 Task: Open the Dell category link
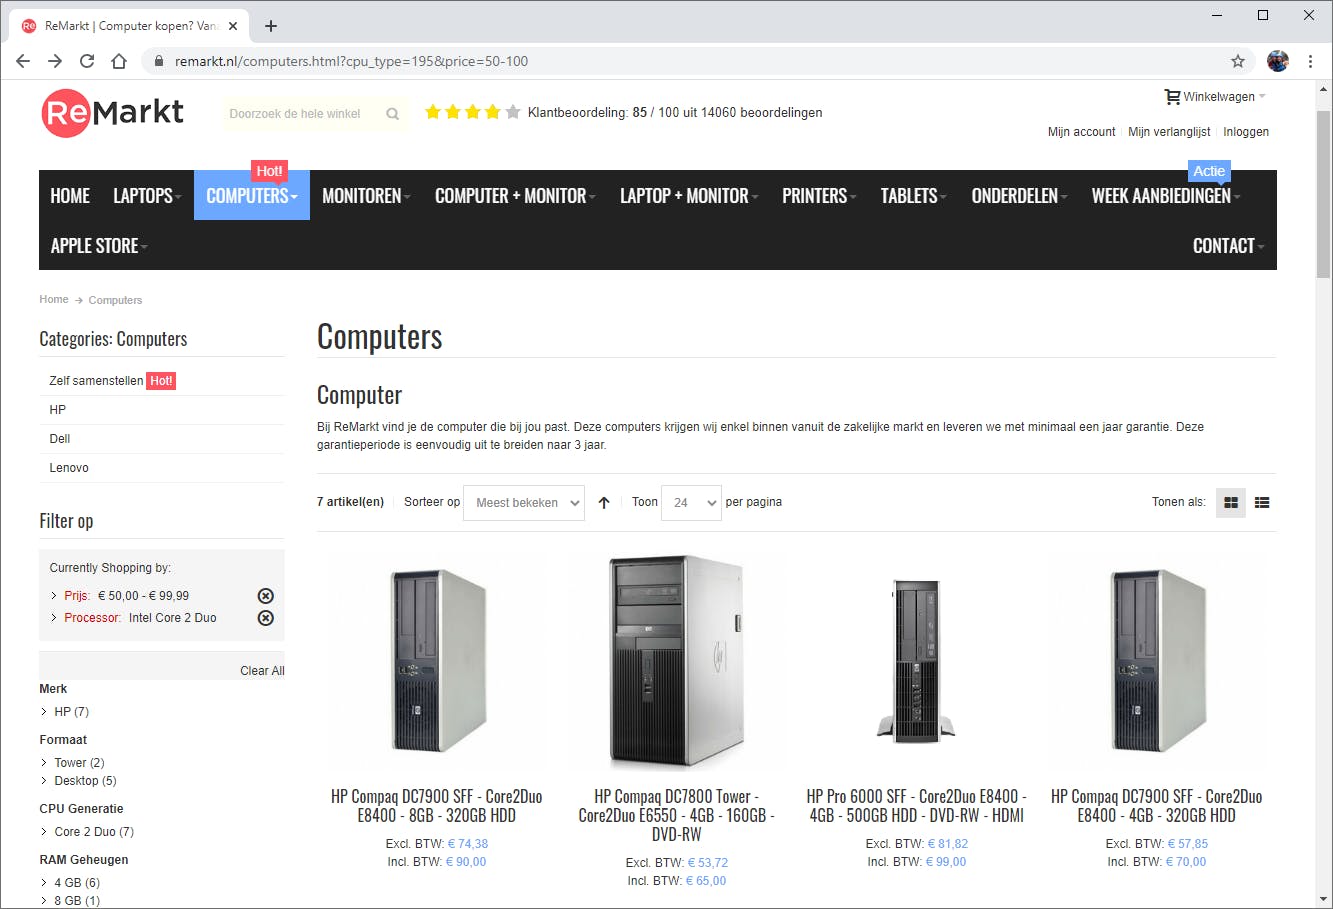click(60, 439)
